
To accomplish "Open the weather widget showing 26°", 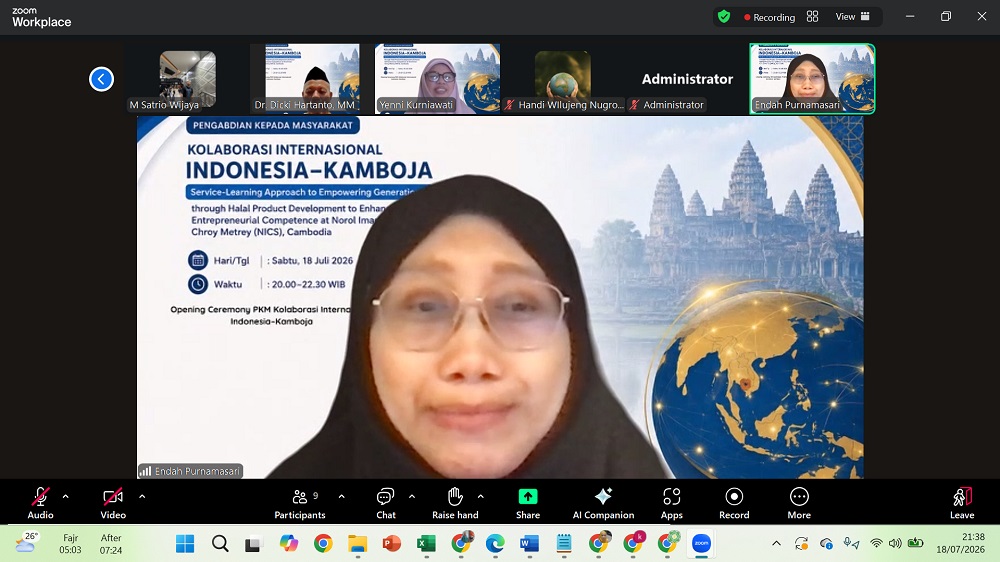I will pyautogui.click(x=26, y=544).
